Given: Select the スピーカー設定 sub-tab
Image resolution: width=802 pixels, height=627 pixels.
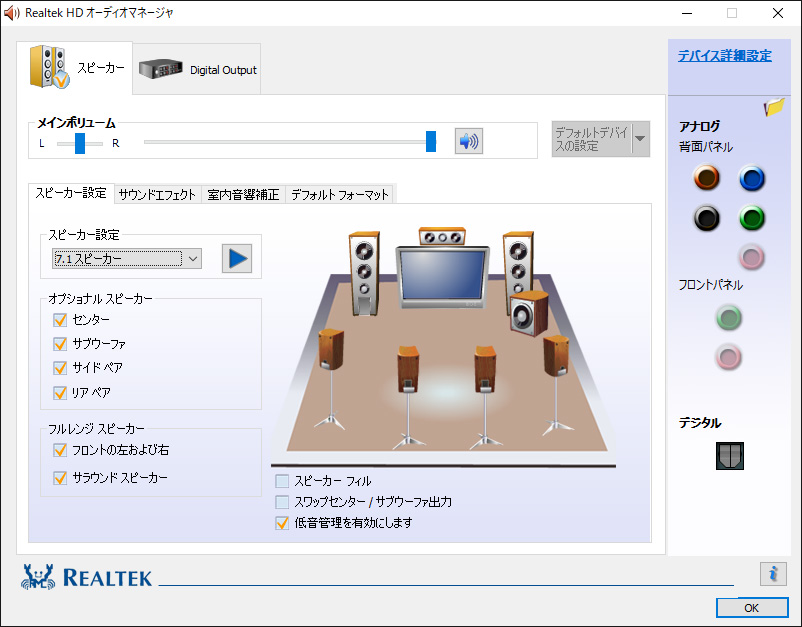Looking at the screenshot, I should tap(71, 193).
